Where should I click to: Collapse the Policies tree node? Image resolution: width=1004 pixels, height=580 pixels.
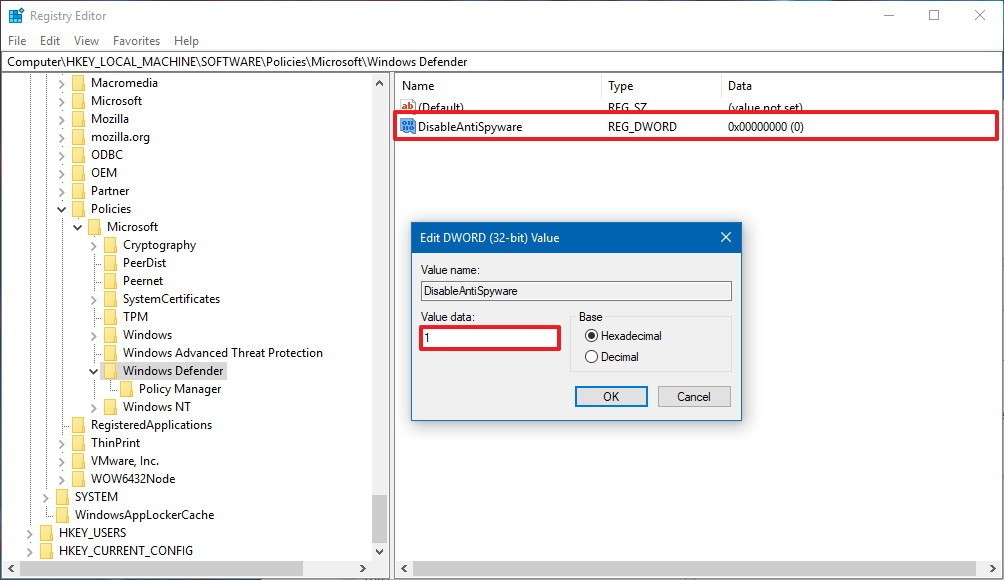[x=61, y=209]
